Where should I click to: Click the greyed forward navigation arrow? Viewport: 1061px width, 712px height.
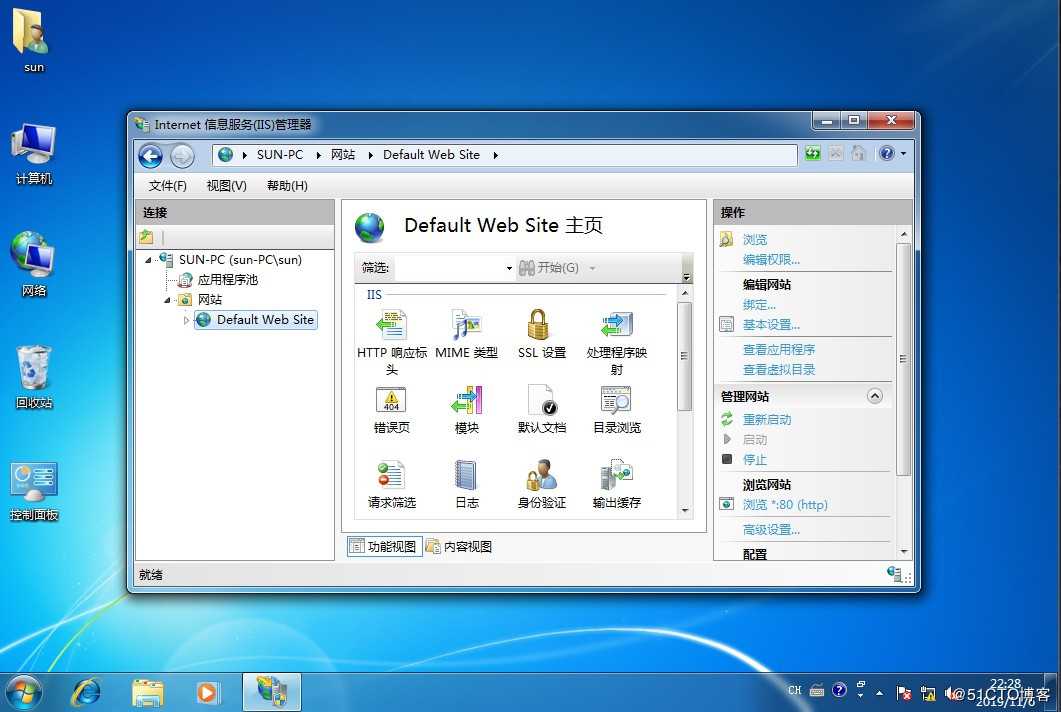(181, 156)
